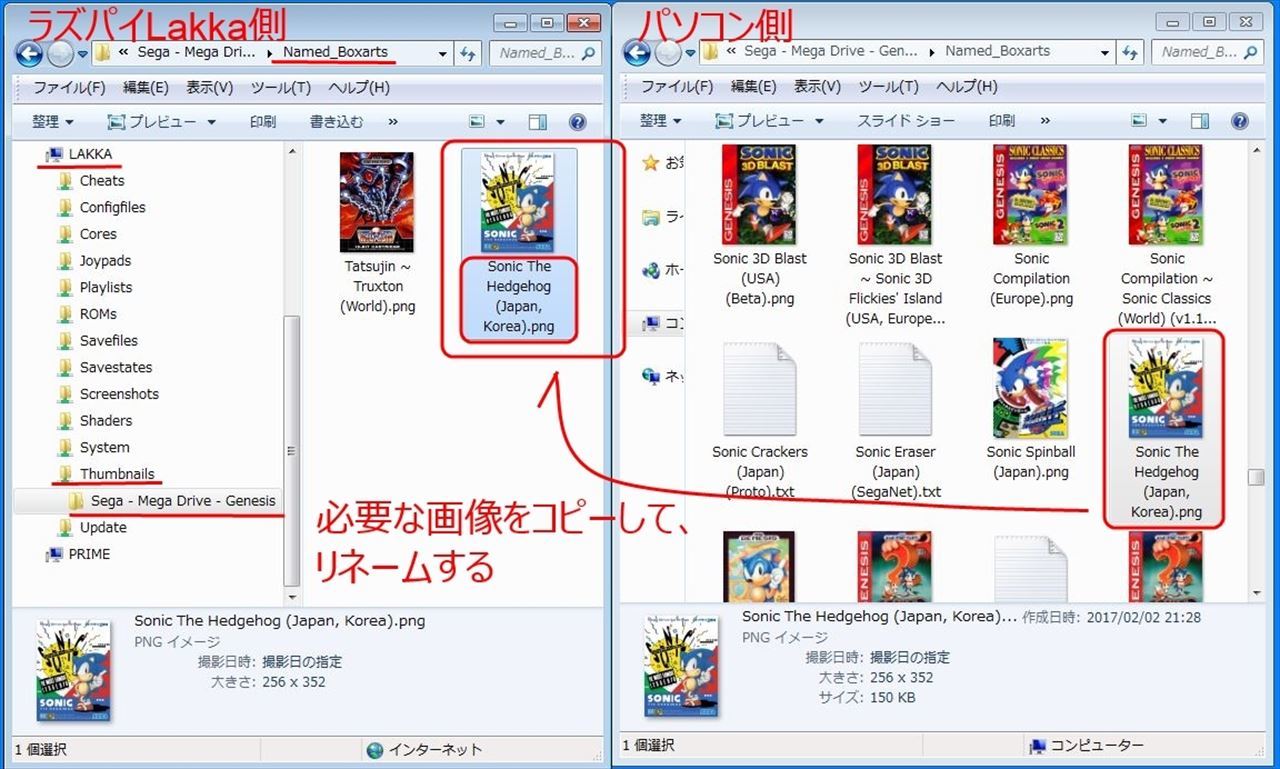Open プレビュー dropdown in left window toolbar

pyautogui.click(x=161, y=122)
